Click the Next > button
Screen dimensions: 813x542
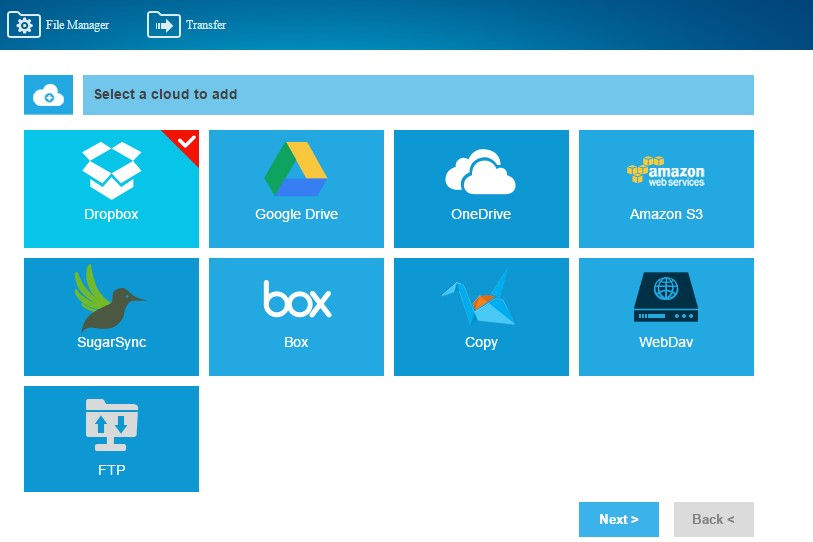(619, 519)
